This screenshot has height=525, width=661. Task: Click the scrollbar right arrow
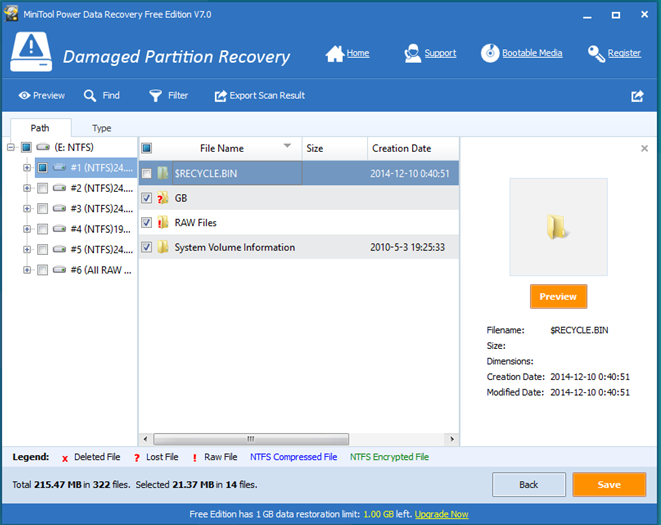(452, 439)
